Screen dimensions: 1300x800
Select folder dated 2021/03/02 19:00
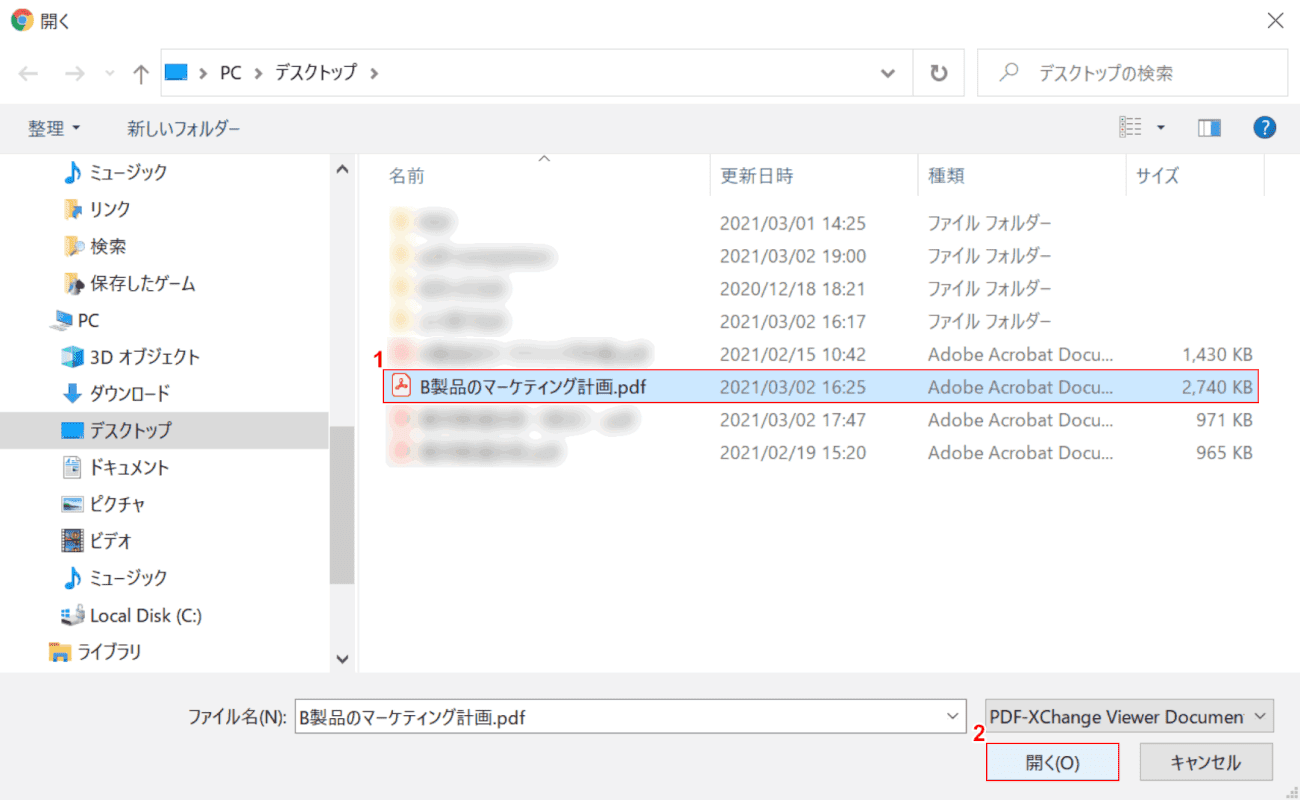tap(820, 256)
